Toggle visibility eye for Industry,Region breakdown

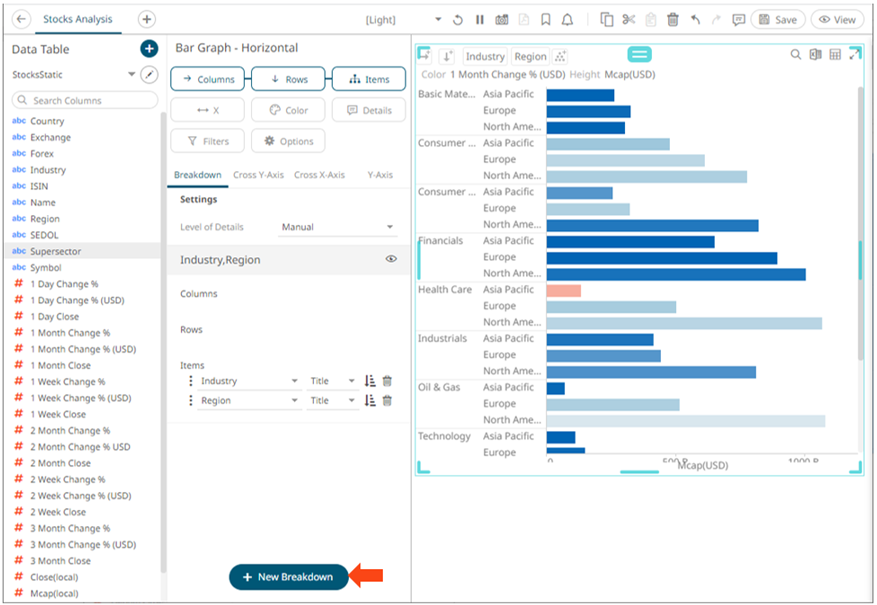point(391,259)
